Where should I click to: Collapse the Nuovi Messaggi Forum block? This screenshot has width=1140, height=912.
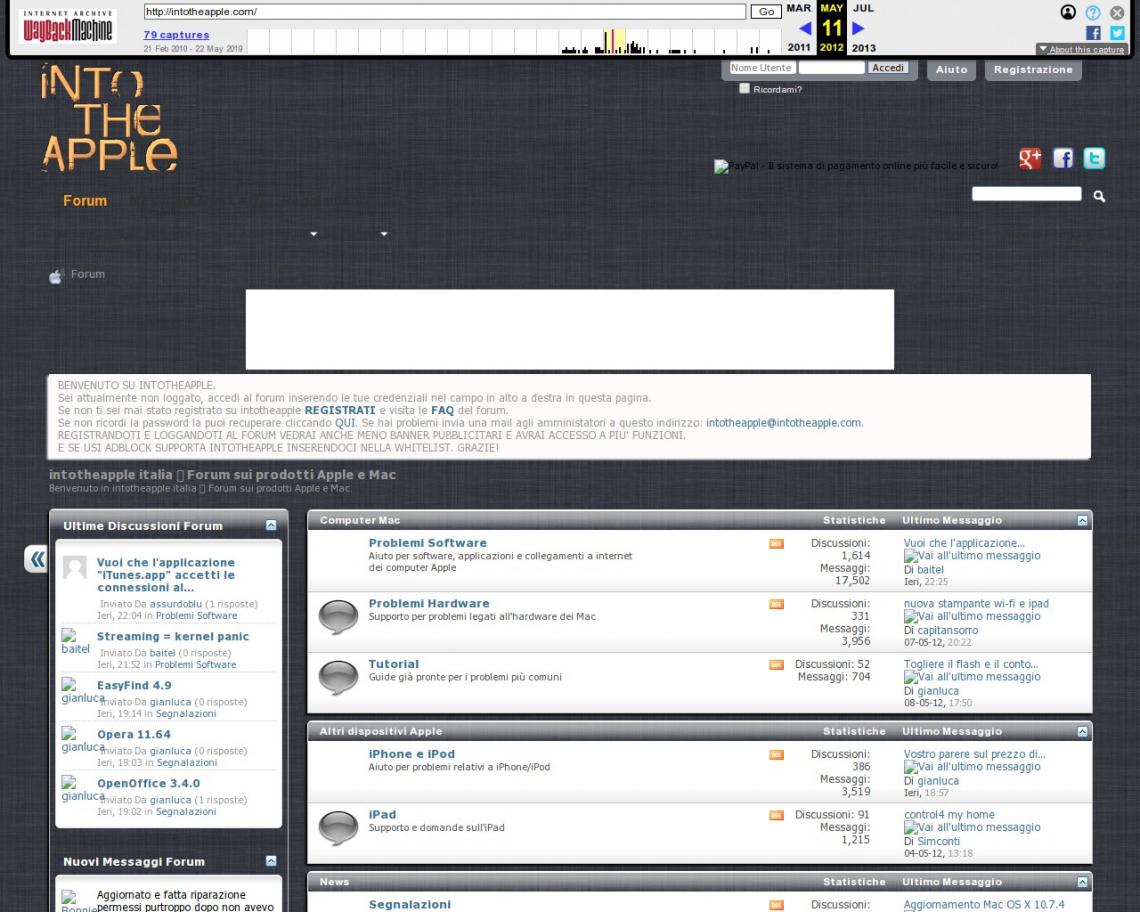[271, 861]
